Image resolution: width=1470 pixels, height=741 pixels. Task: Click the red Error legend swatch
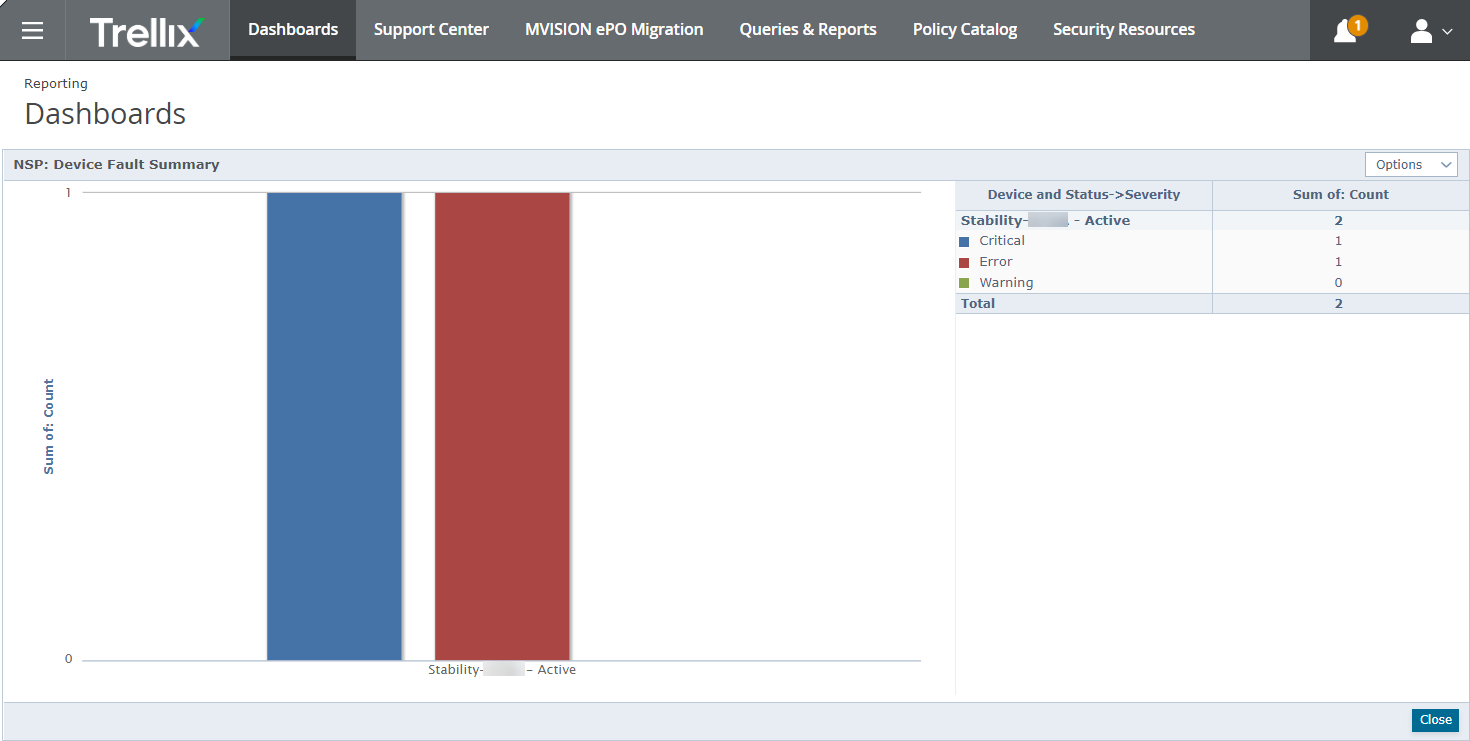(964, 262)
